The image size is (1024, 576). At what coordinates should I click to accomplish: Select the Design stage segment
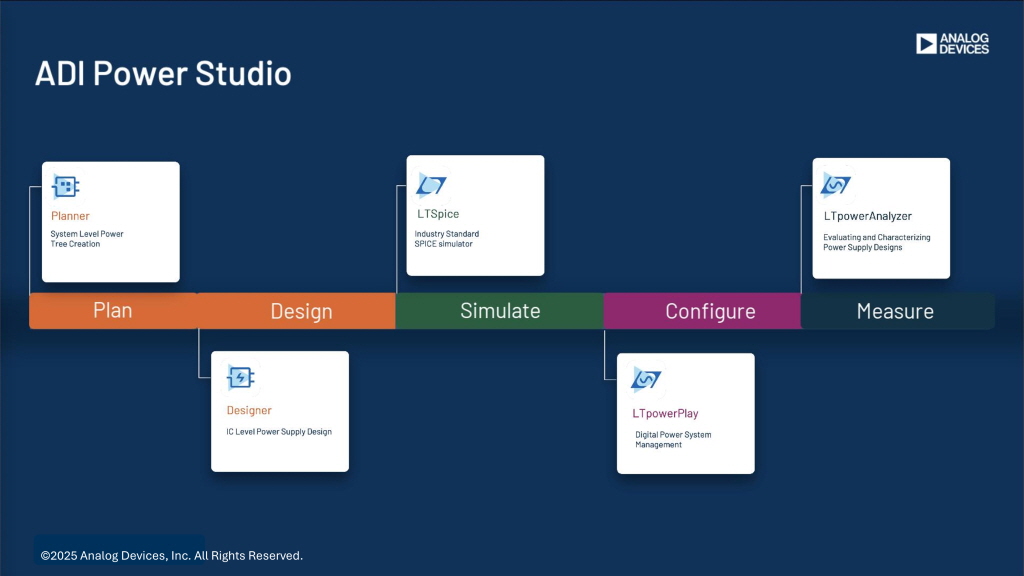300,311
